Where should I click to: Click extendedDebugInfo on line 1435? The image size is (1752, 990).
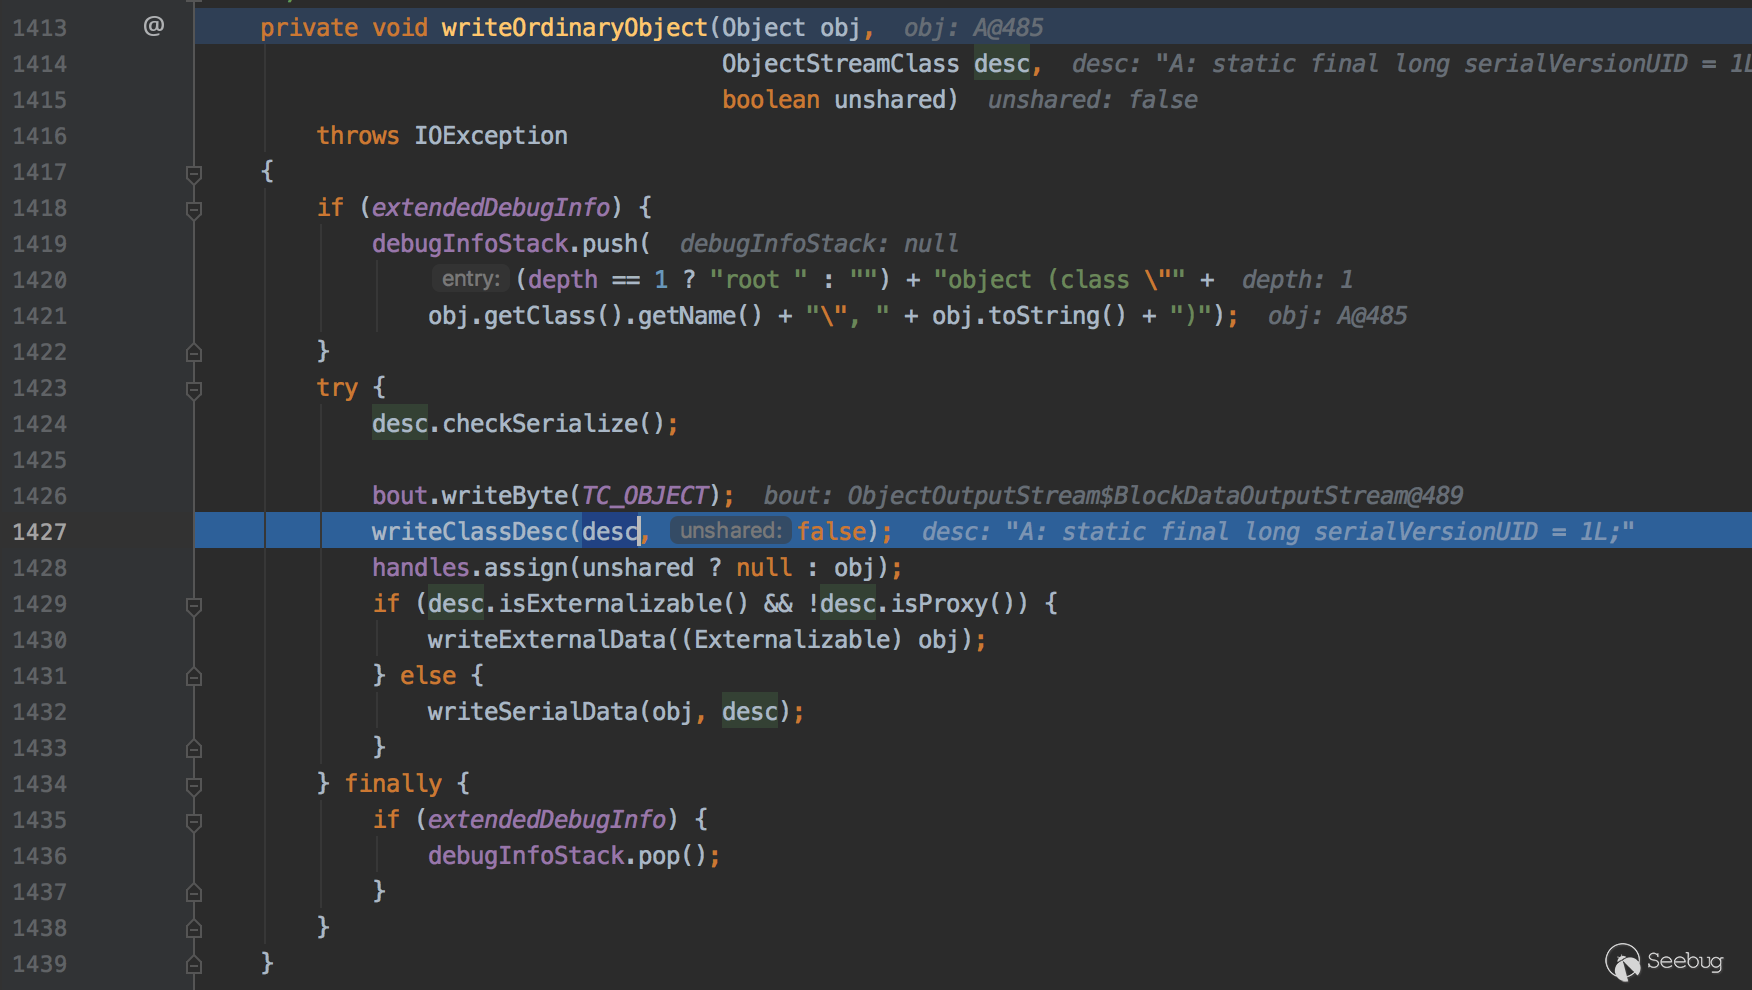pyautogui.click(x=547, y=819)
